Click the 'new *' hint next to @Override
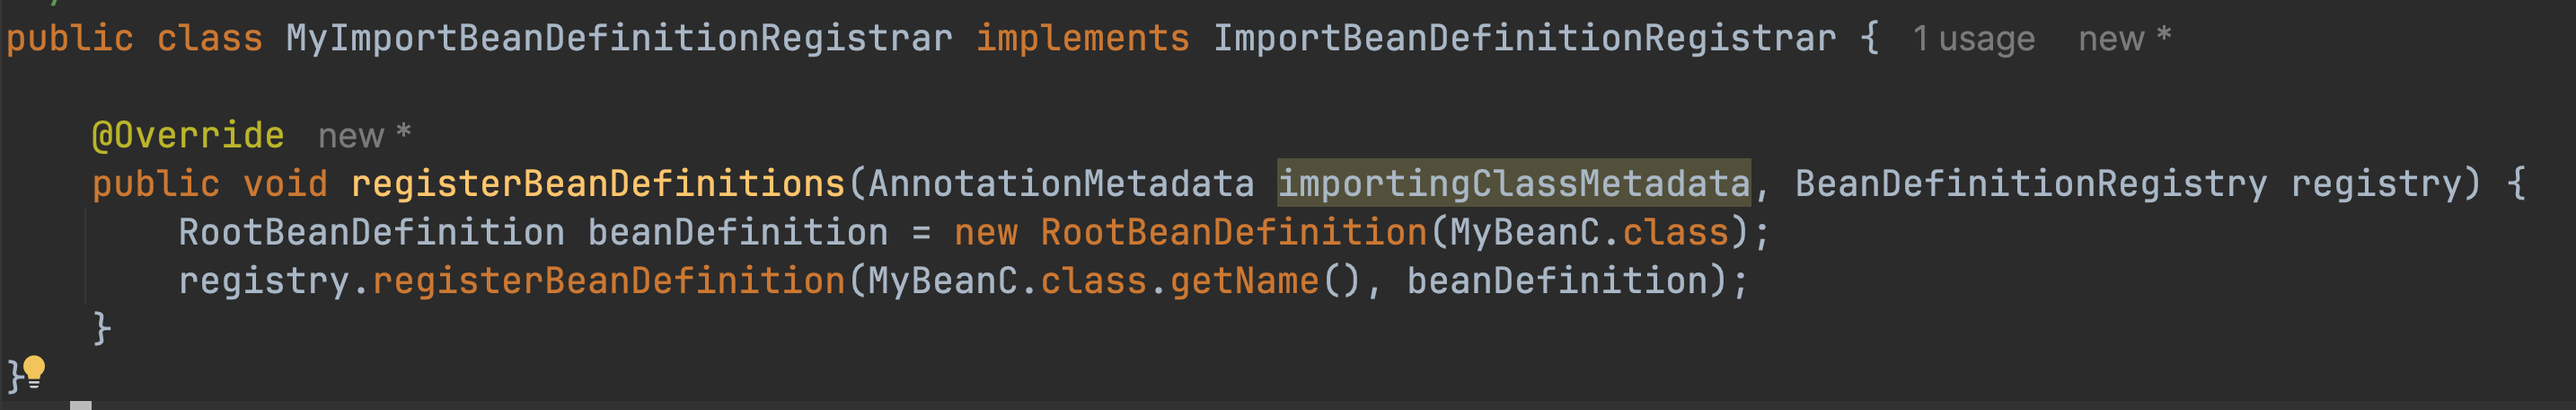 pos(363,135)
